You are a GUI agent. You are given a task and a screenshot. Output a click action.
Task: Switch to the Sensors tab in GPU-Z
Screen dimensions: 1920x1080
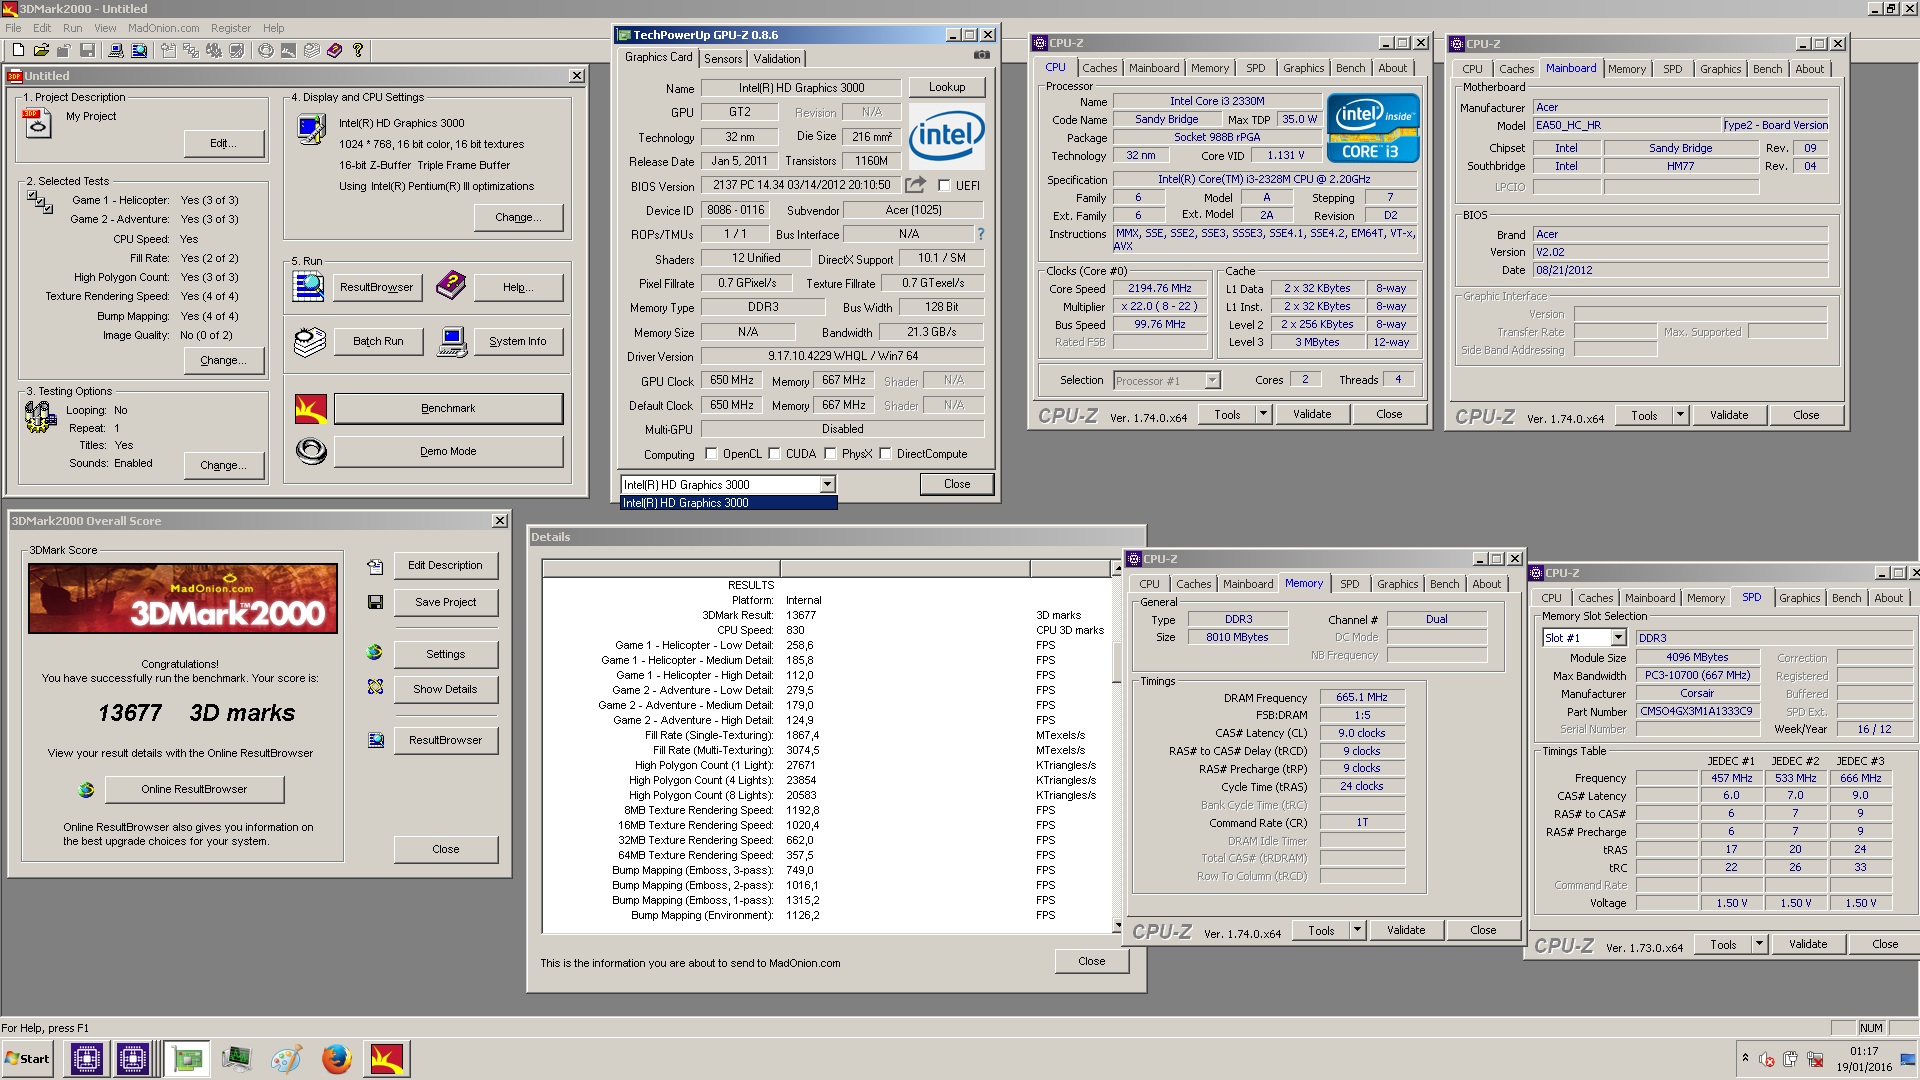click(723, 59)
